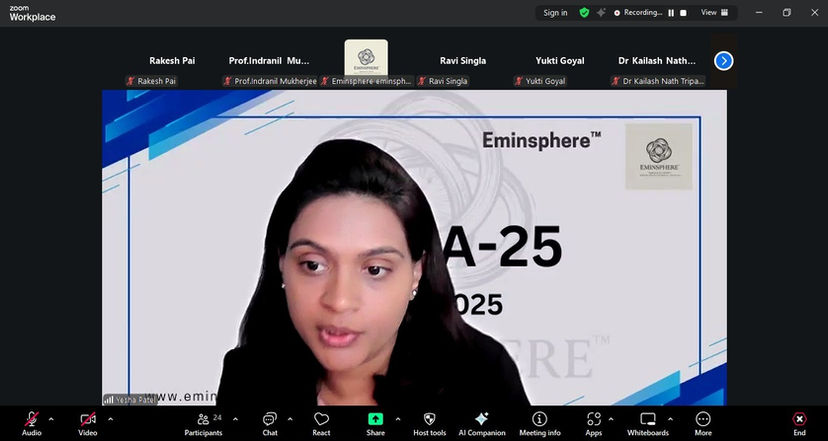Show next participants with blue arrow
This screenshot has height=441, width=828.
pyautogui.click(x=723, y=61)
